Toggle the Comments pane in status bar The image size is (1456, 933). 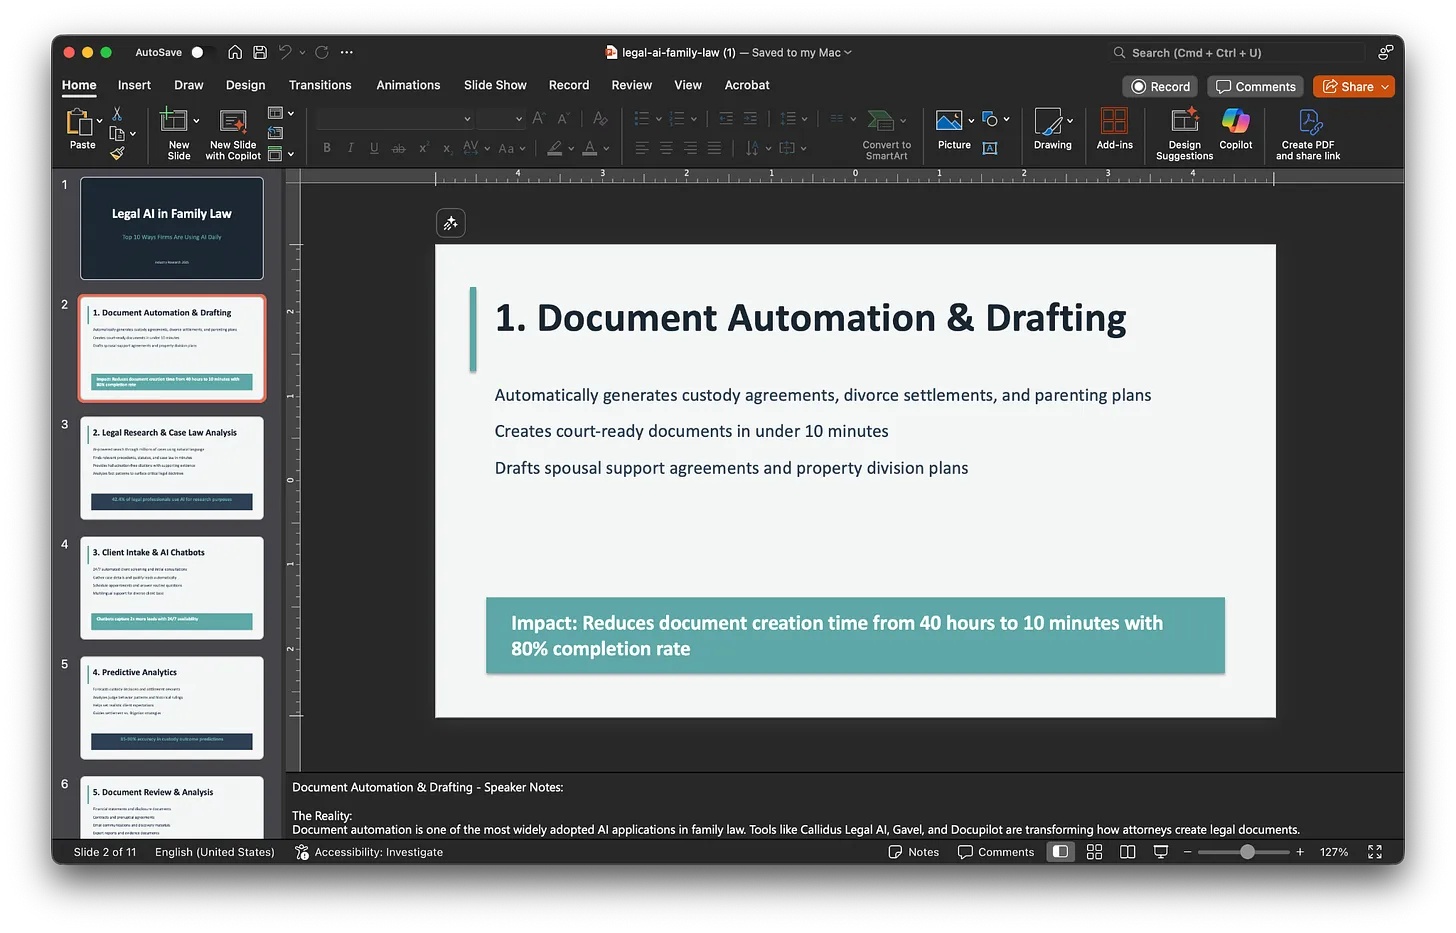[x=996, y=852]
